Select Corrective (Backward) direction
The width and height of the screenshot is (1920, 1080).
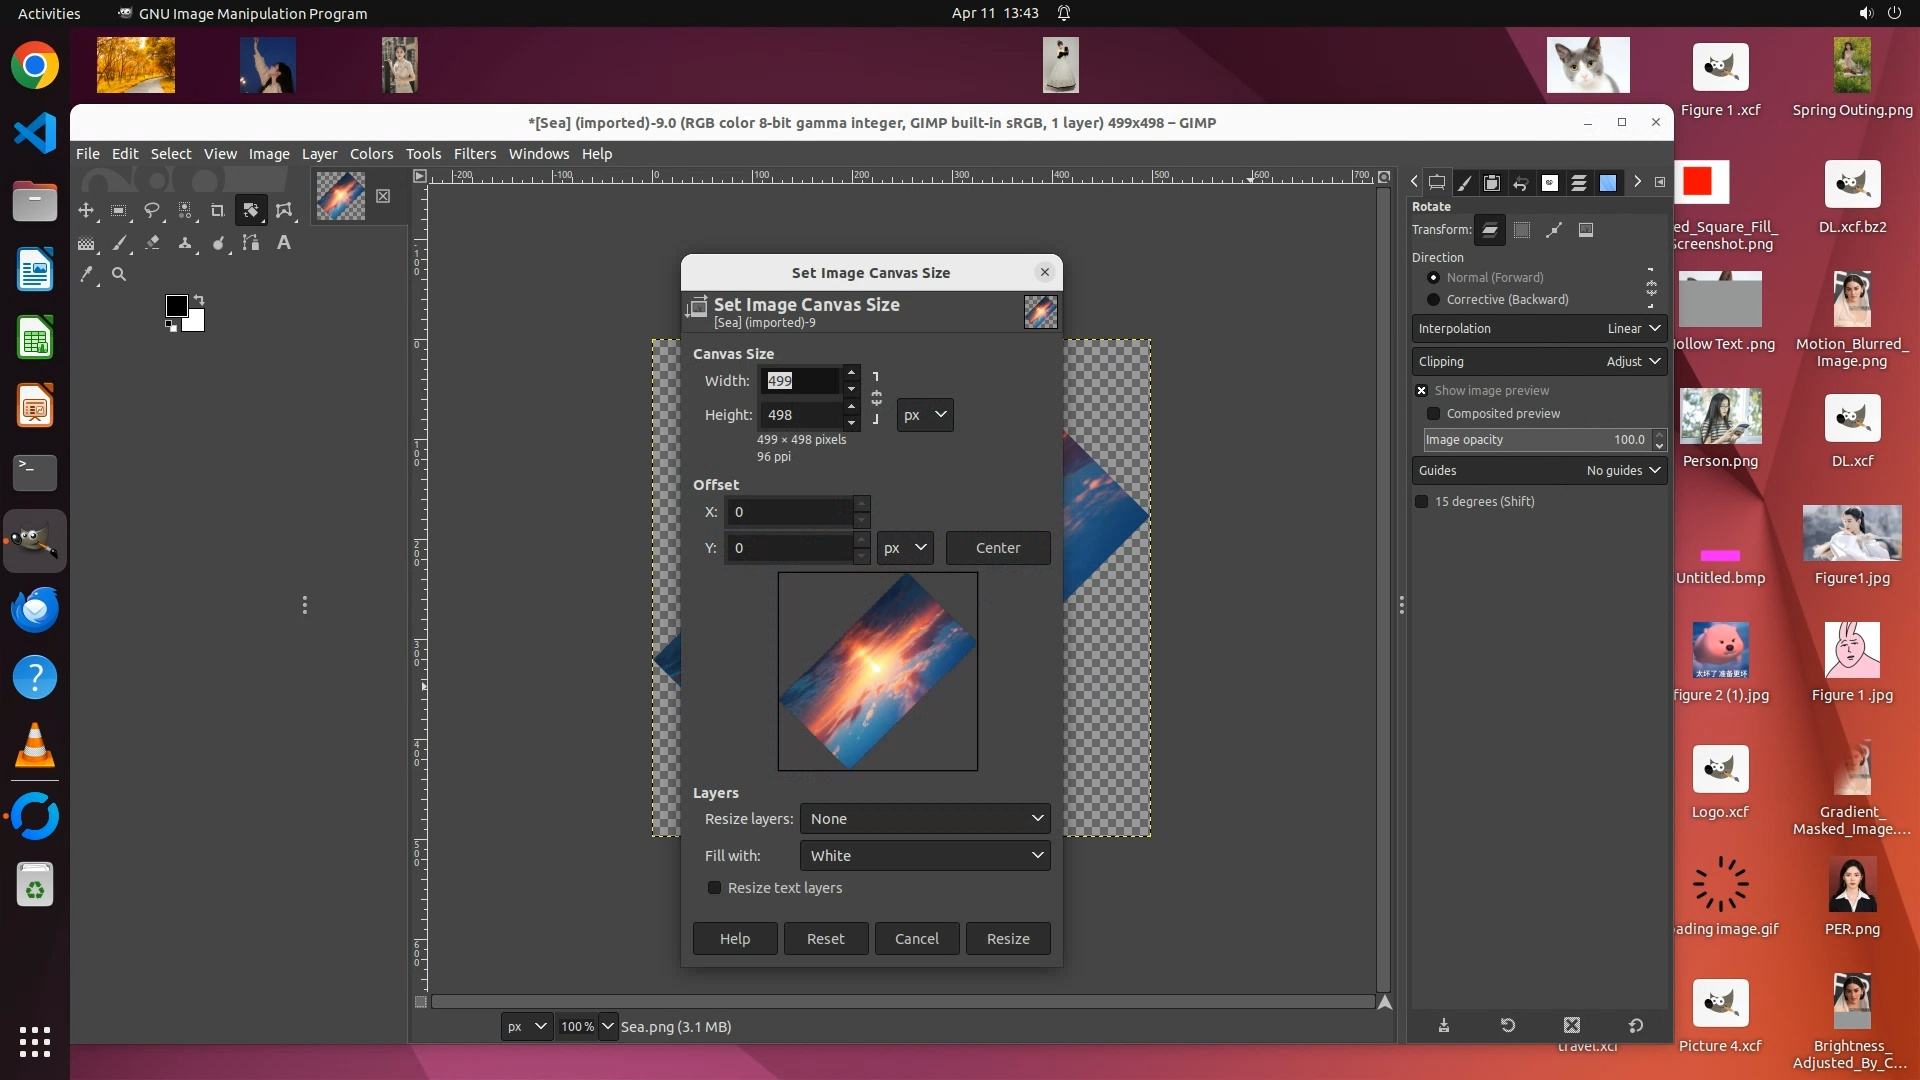point(1433,300)
